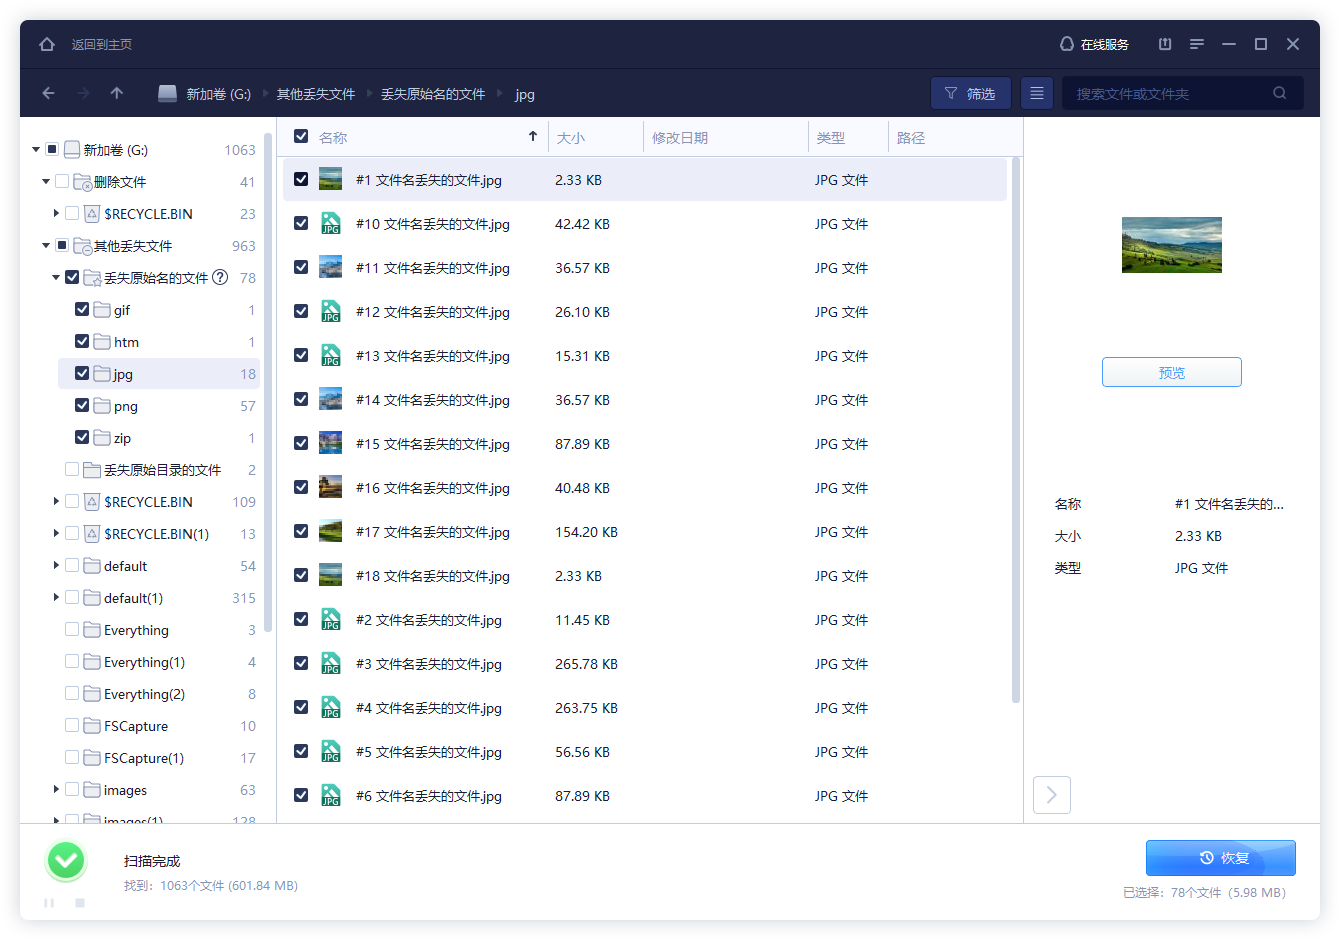The width and height of the screenshot is (1340, 940).
Task: Open the jpg breadcrumb path item
Action: [524, 93]
